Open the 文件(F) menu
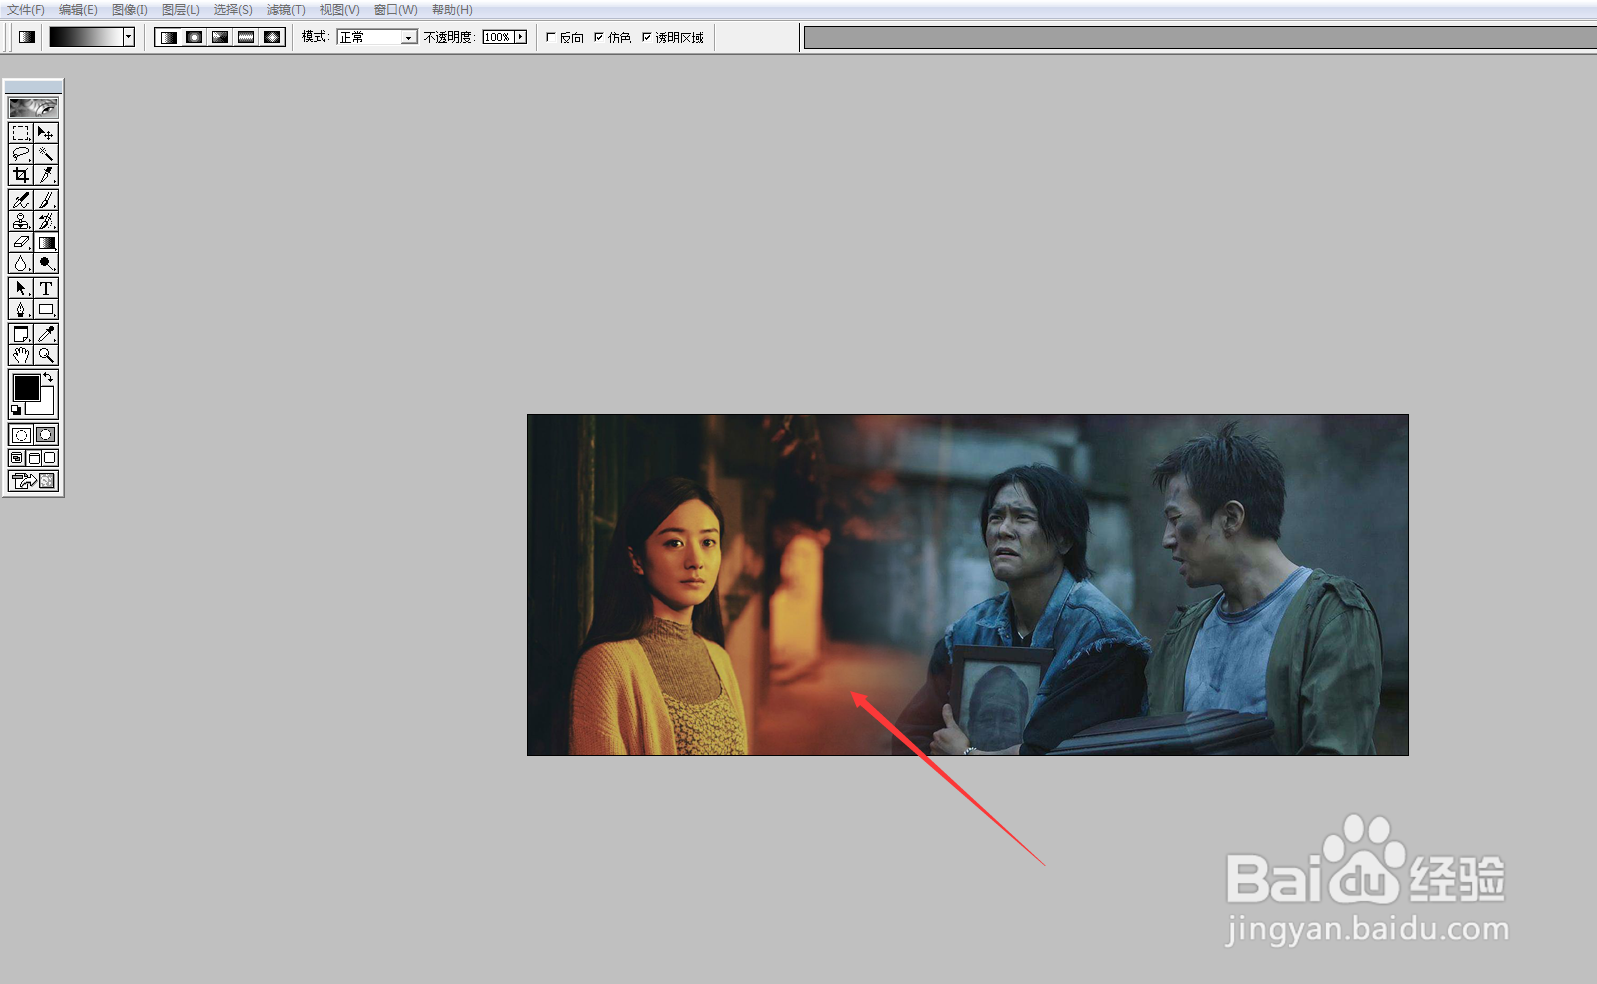 click(26, 10)
